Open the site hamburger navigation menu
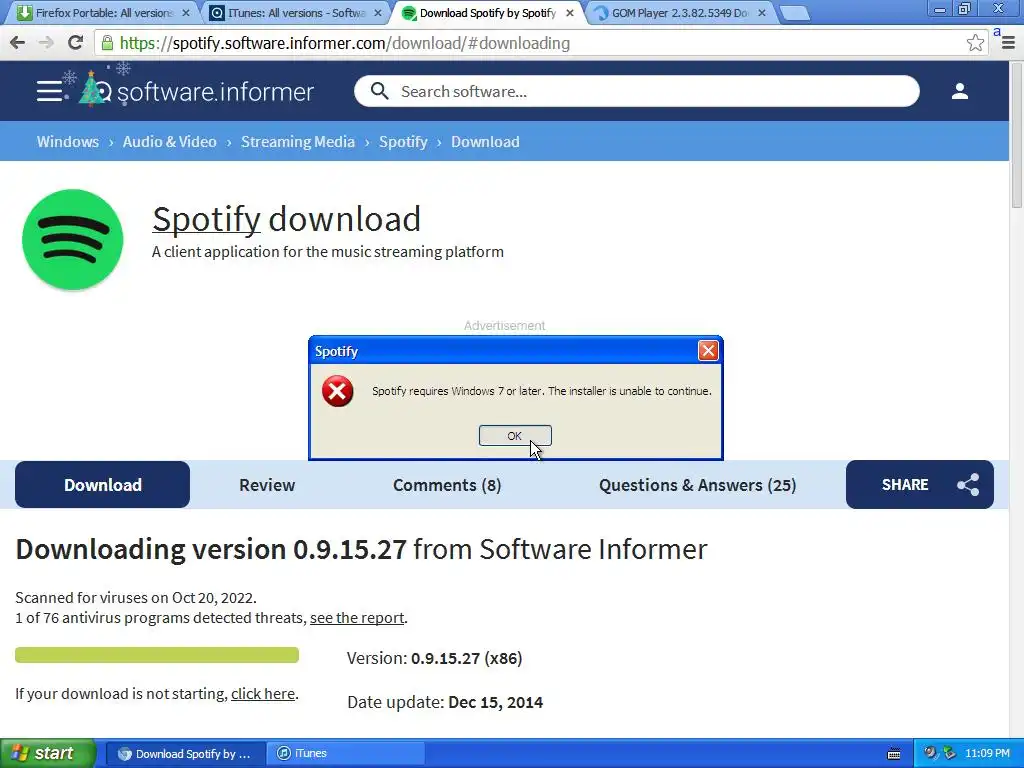This screenshot has height=768, width=1024. point(49,91)
